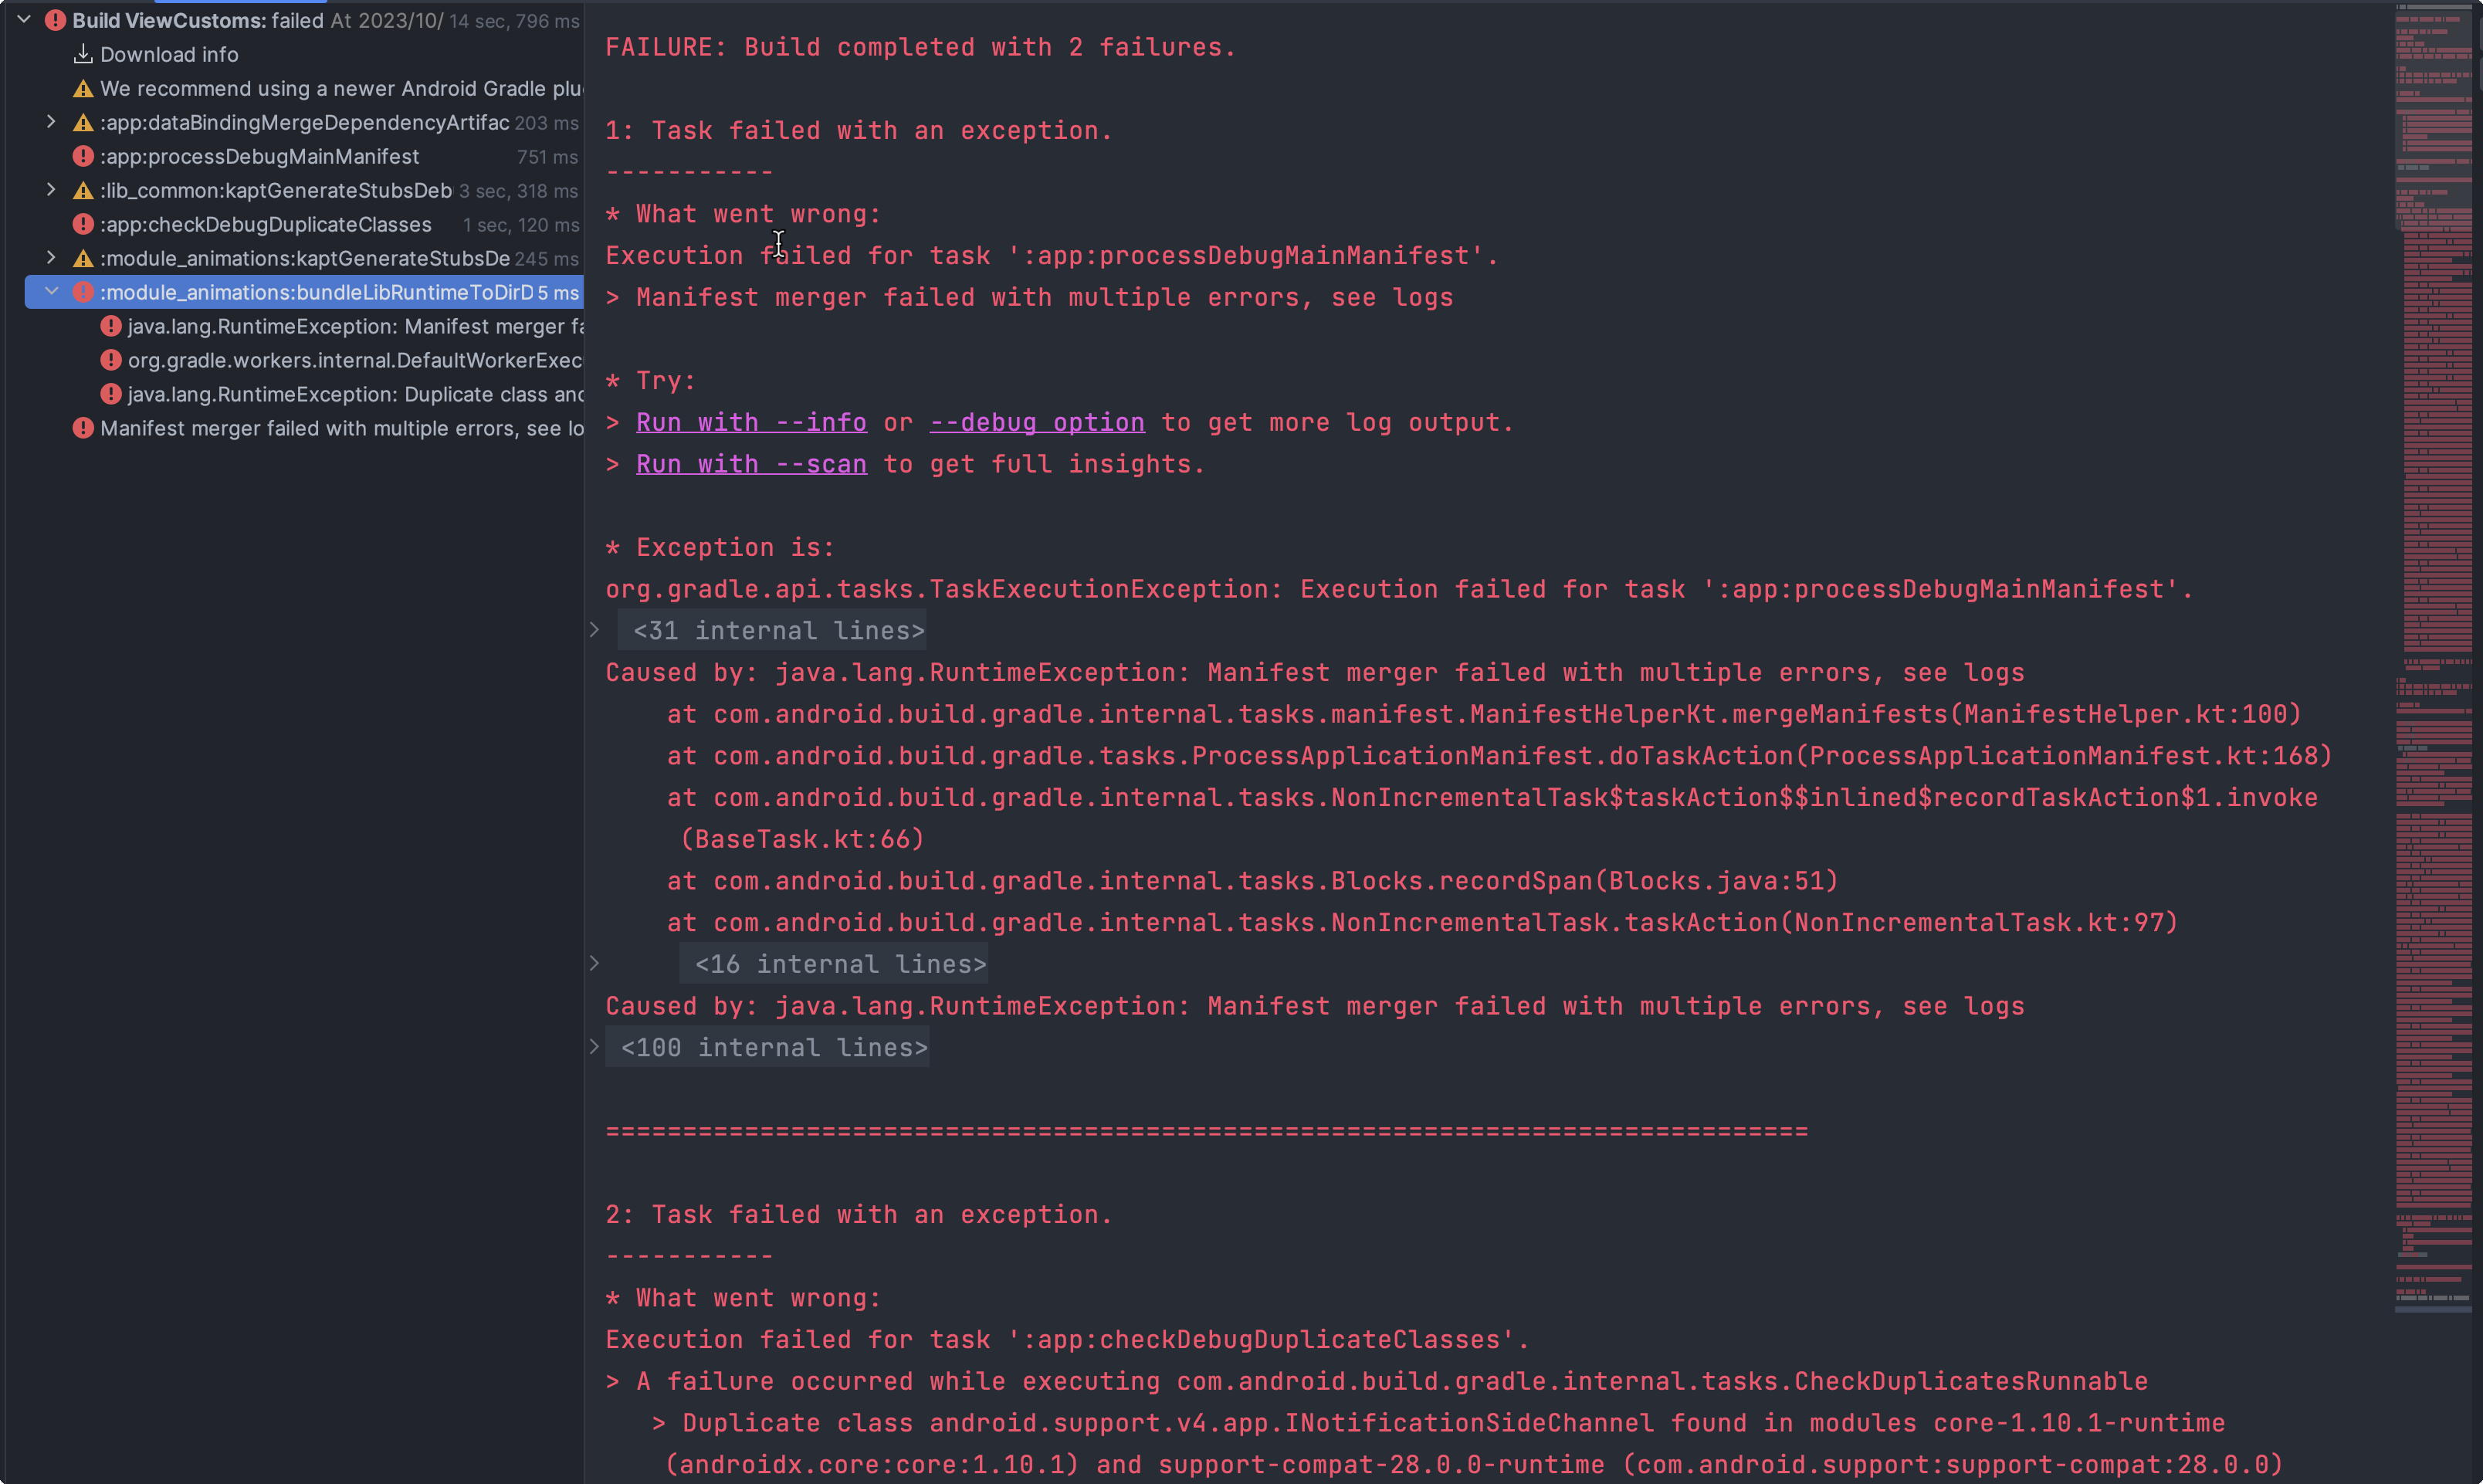Open the --debug option link
This screenshot has width=2483, height=1484.
pos(1036,423)
